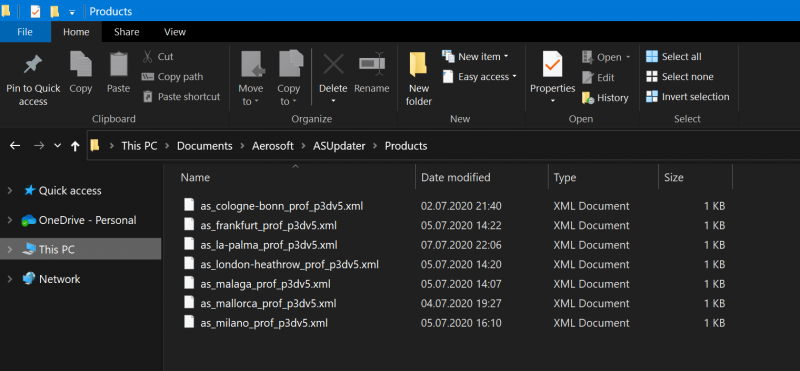
Task: Select Quick access in navigation pane
Action: (70, 190)
